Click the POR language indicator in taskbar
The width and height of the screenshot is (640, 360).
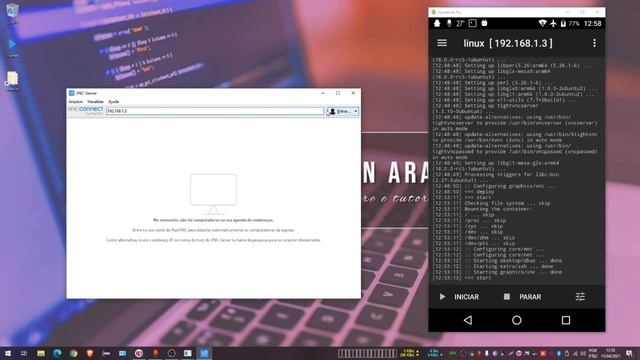click(593, 353)
